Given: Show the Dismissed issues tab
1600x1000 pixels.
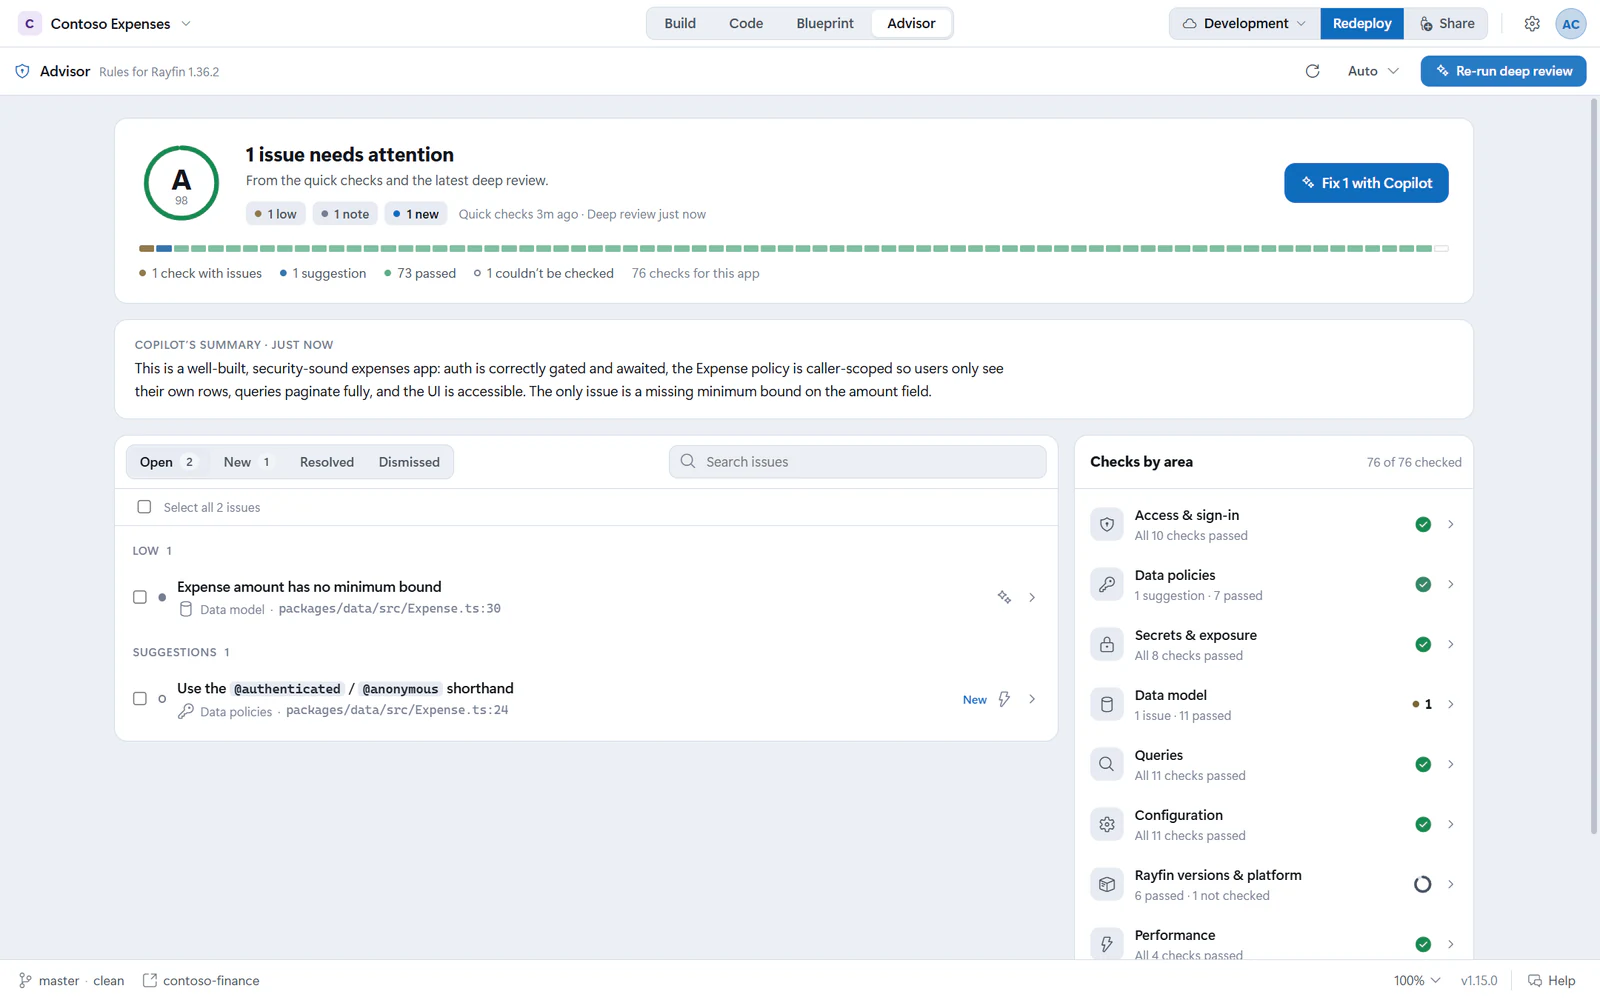Looking at the screenshot, I should [409, 462].
